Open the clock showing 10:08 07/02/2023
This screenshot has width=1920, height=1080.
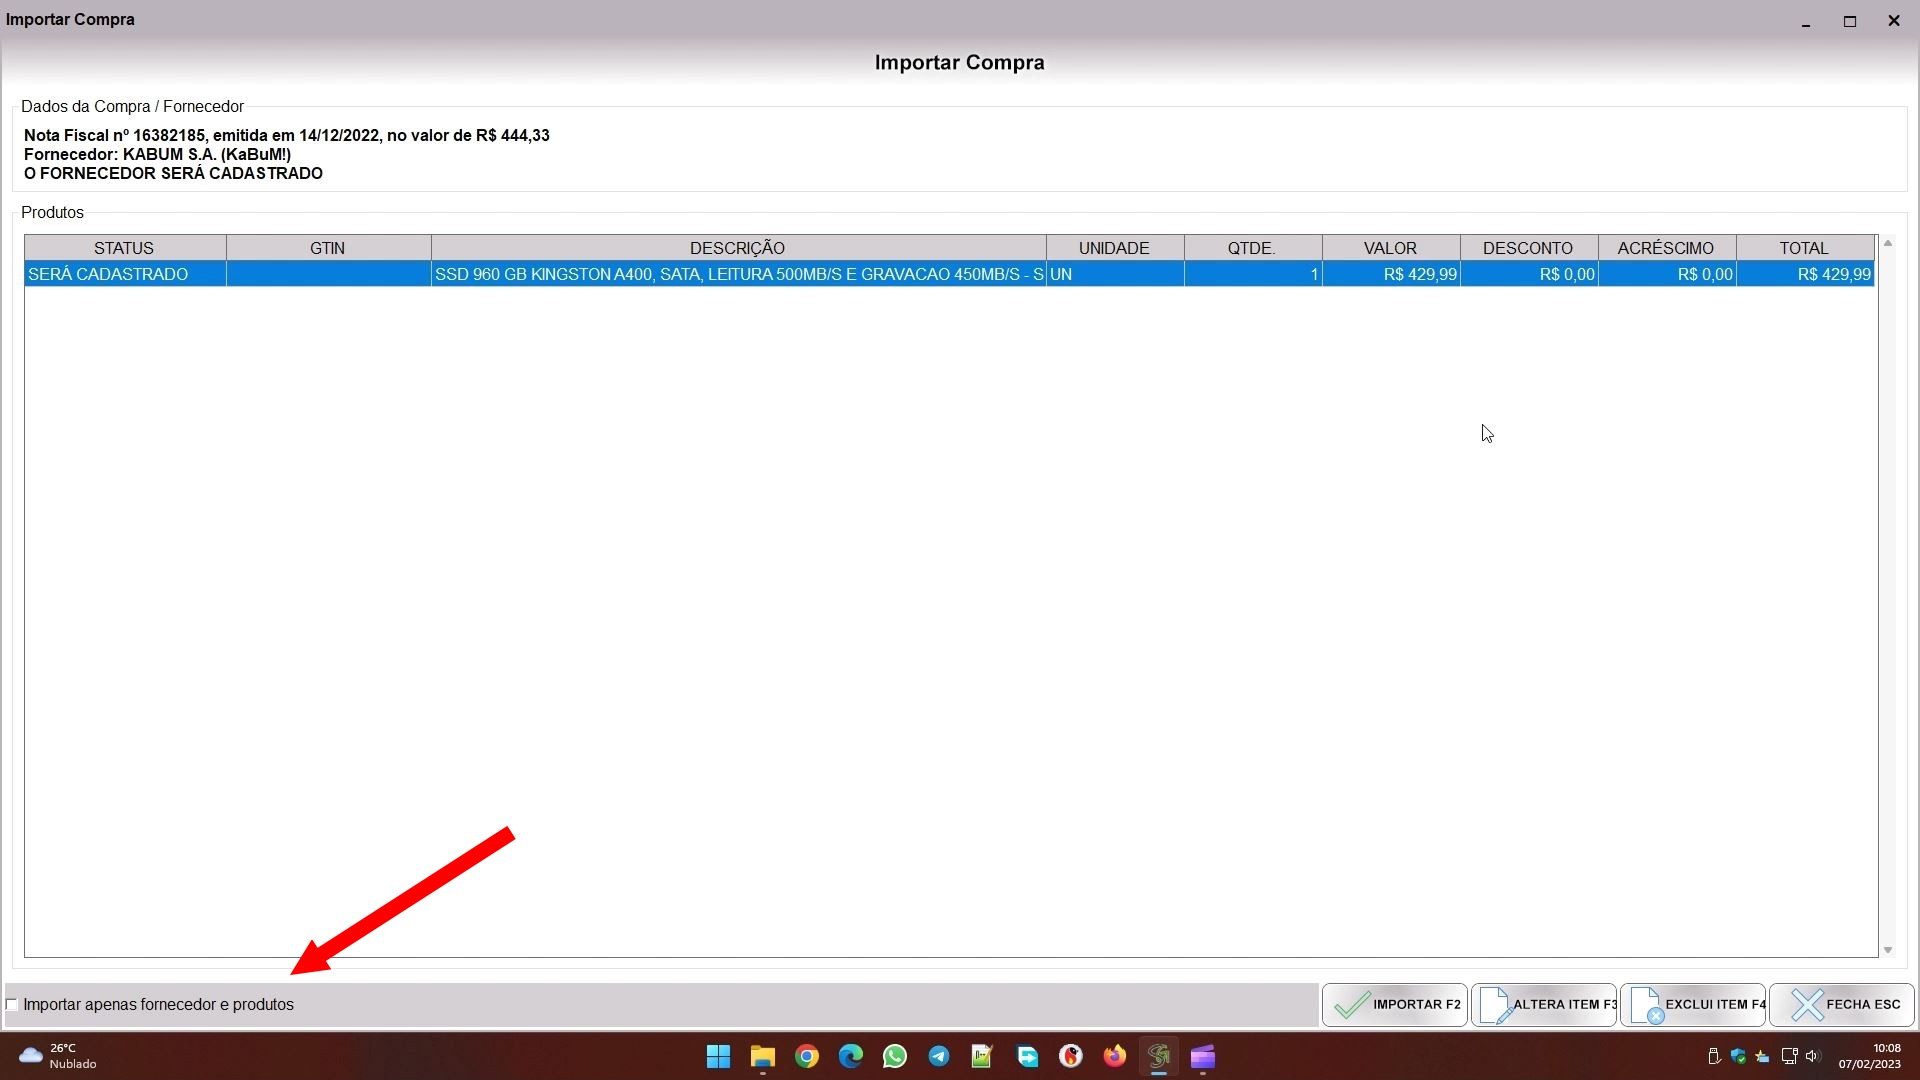[1870, 1057]
